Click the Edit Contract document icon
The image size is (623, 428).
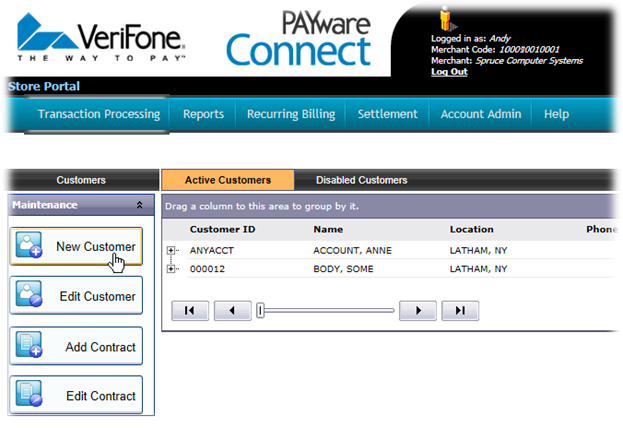tap(29, 394)
